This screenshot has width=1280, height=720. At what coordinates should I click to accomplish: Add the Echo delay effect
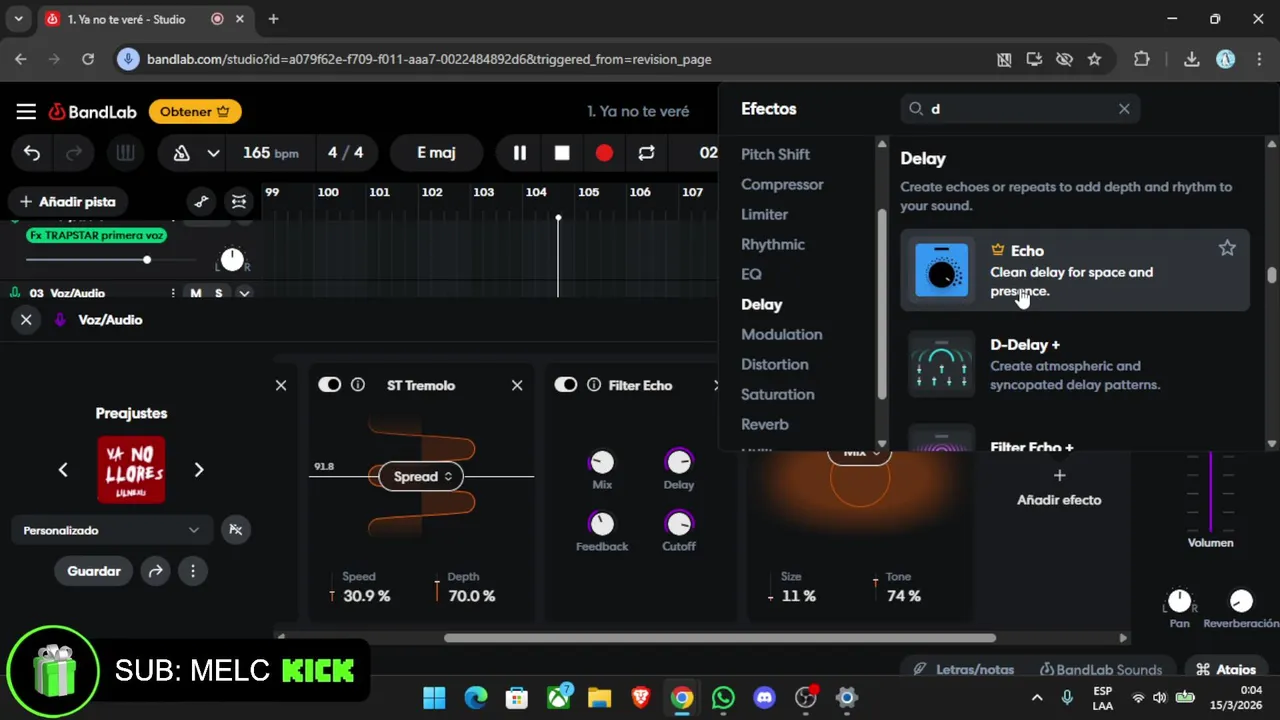(1075, 270)
